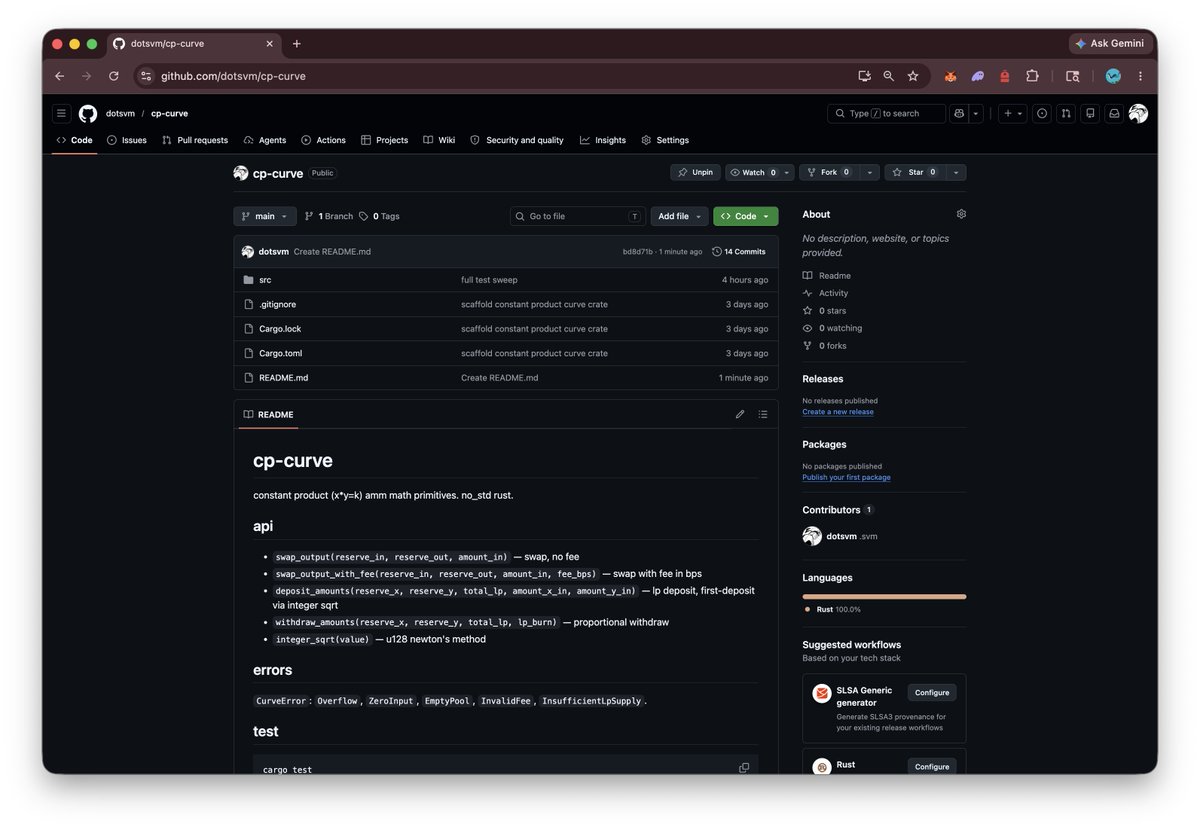Viewport: 1200px width, 830px height.
Task: Click the browser reload icon
Action: (x=114, y=76)
